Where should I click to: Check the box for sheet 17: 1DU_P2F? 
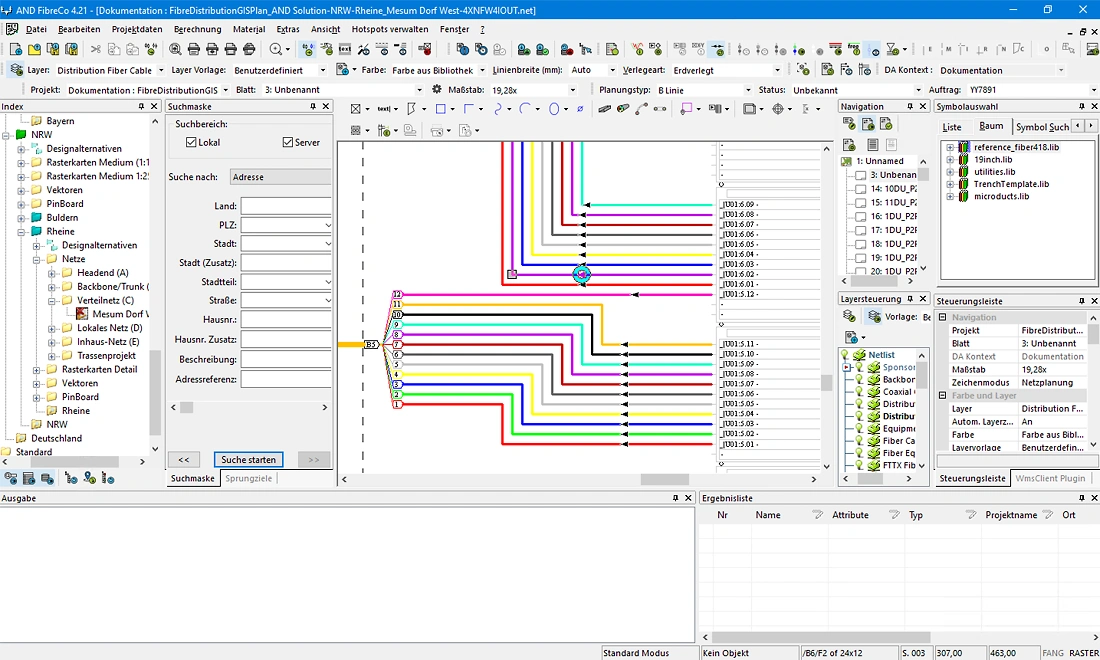point(860,230)
